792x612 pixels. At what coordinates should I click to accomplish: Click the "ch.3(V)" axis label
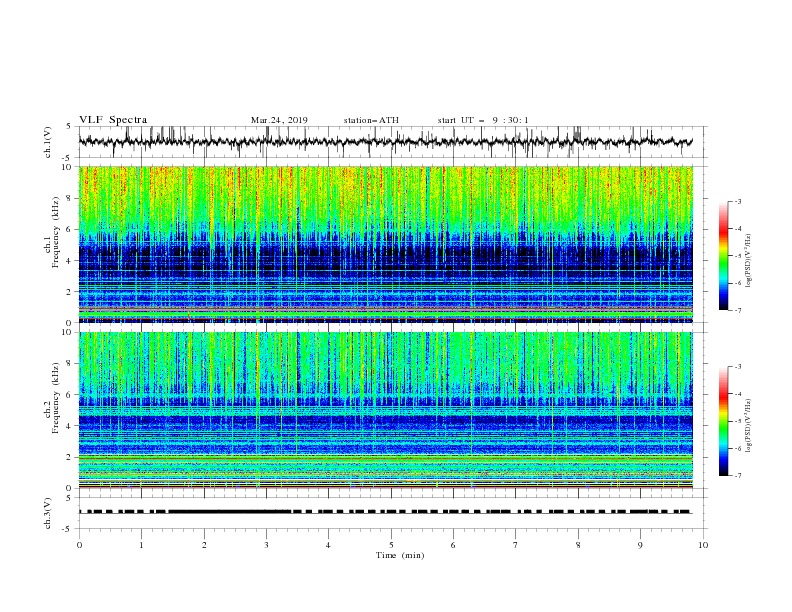48,514
